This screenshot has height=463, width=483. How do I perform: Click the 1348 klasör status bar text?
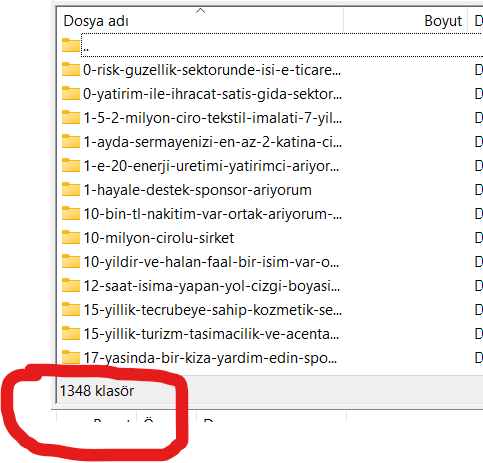pos(97,391)
